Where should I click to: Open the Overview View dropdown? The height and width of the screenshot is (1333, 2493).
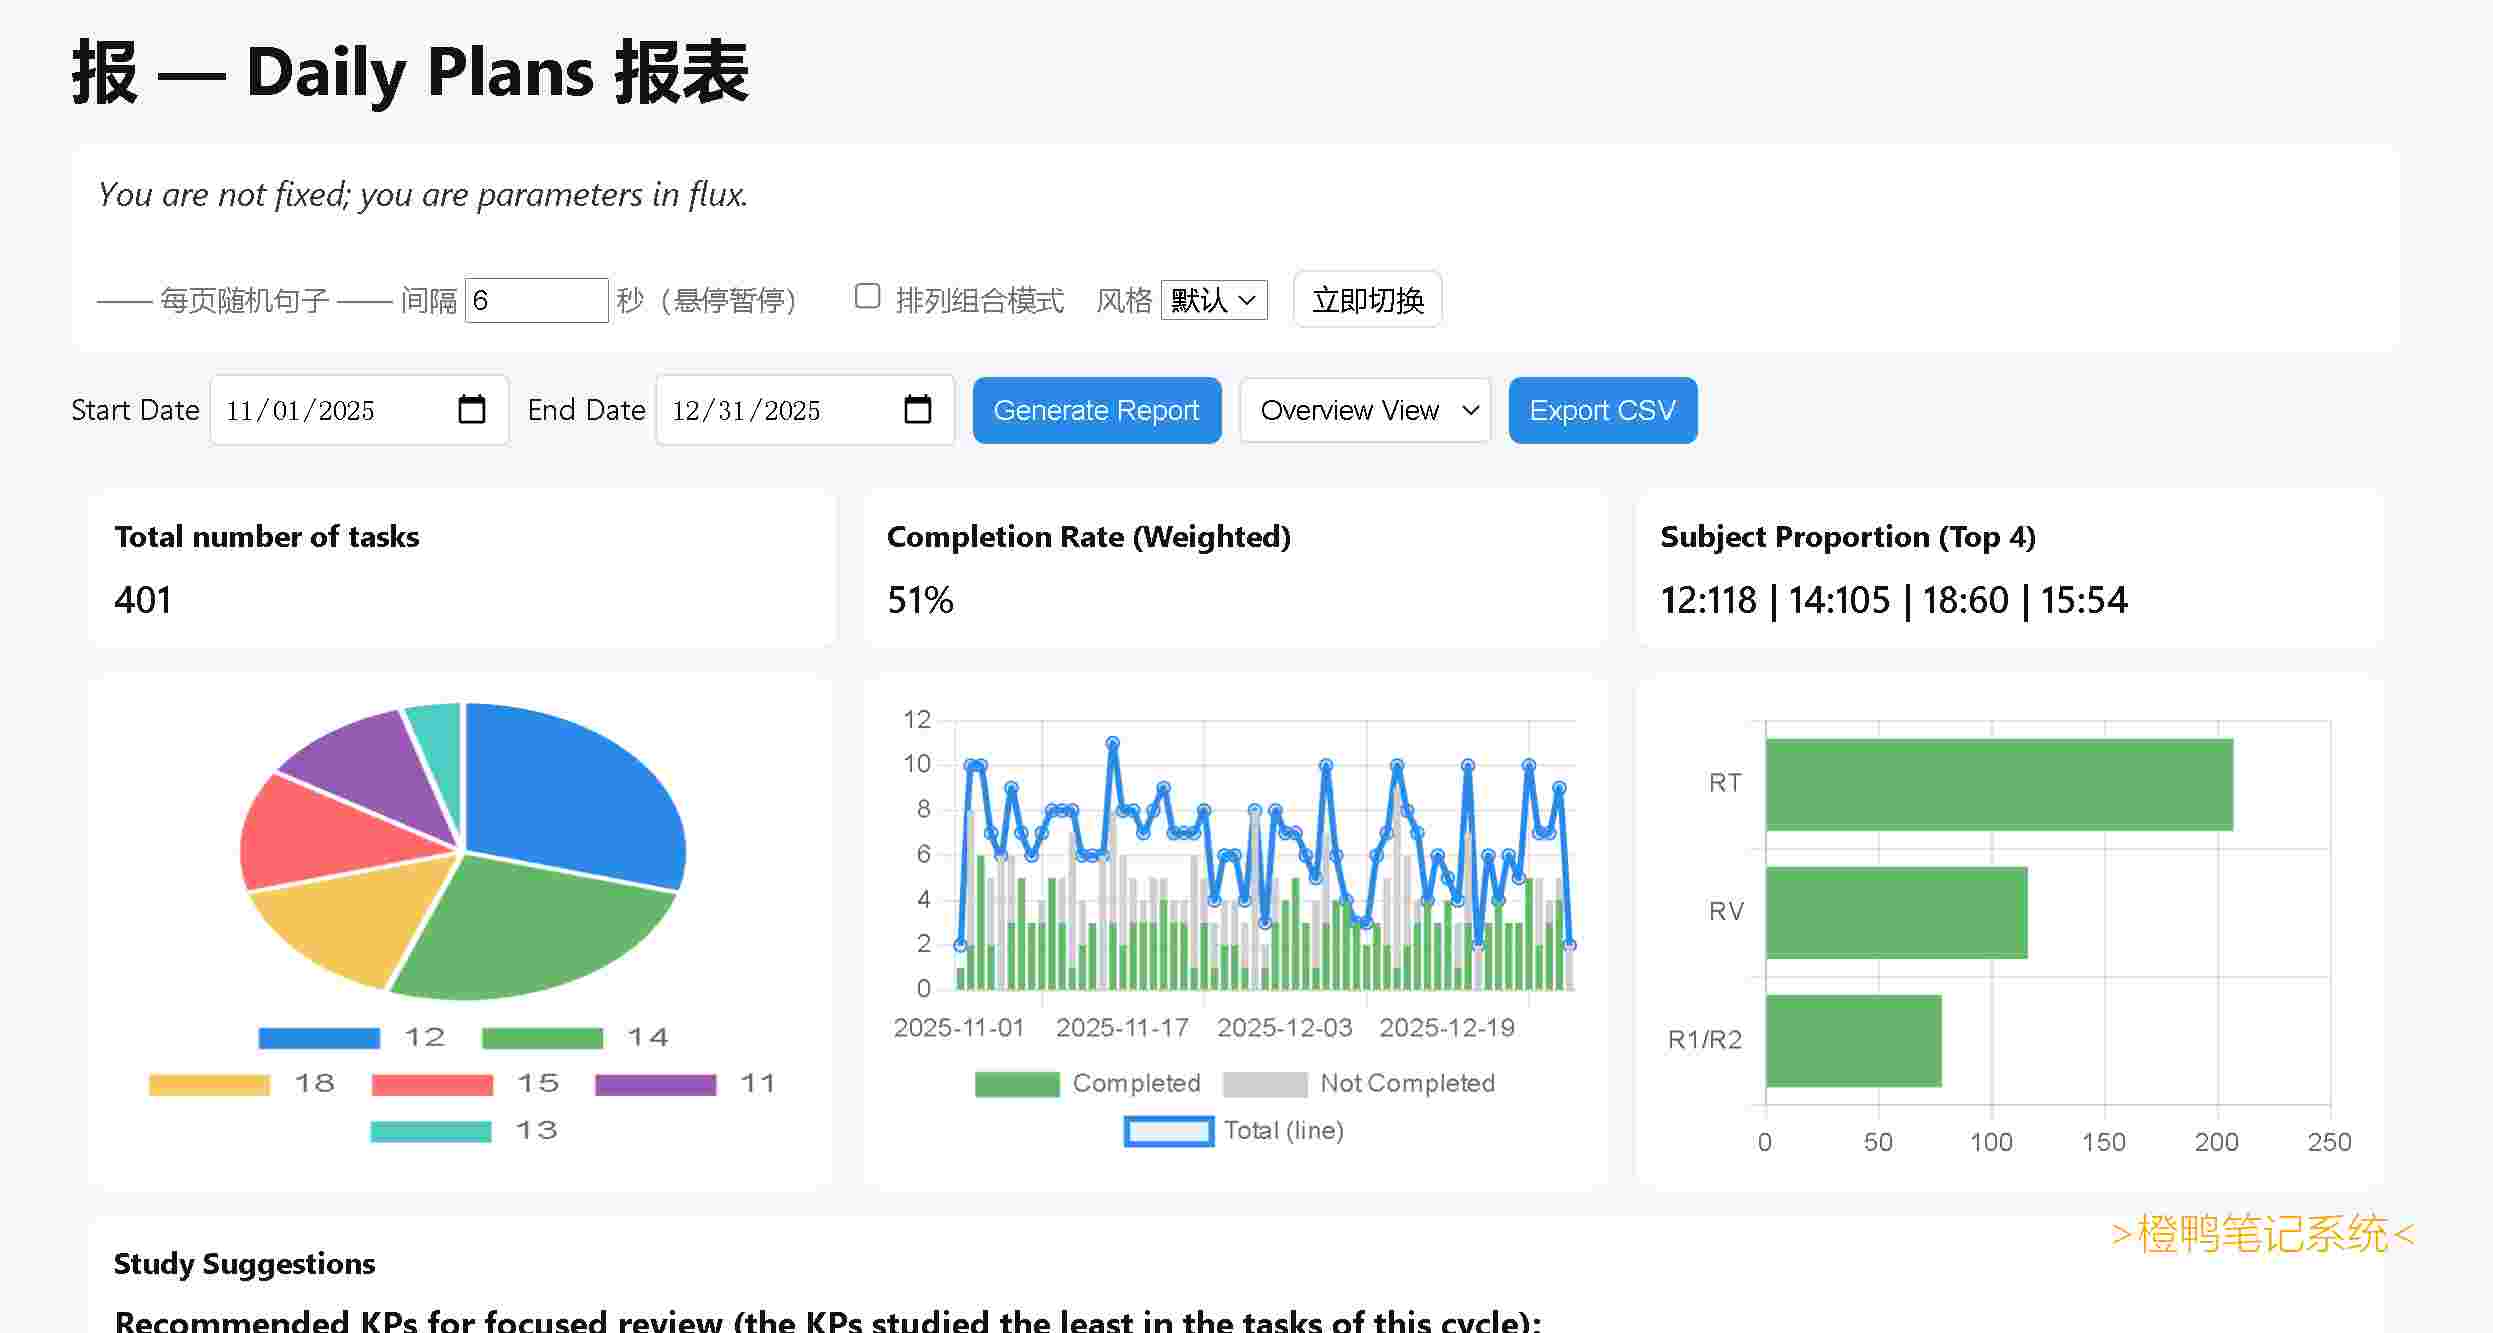[x=1365, y=410]
